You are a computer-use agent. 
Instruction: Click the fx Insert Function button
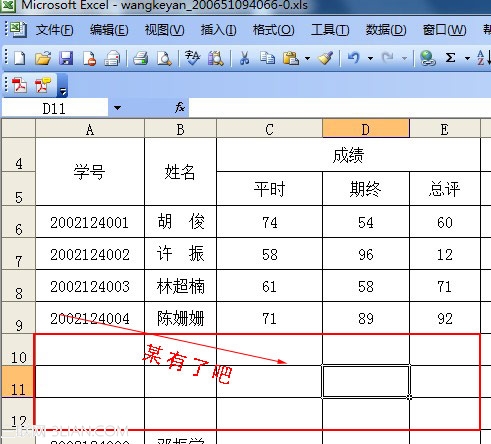point(180,107)
